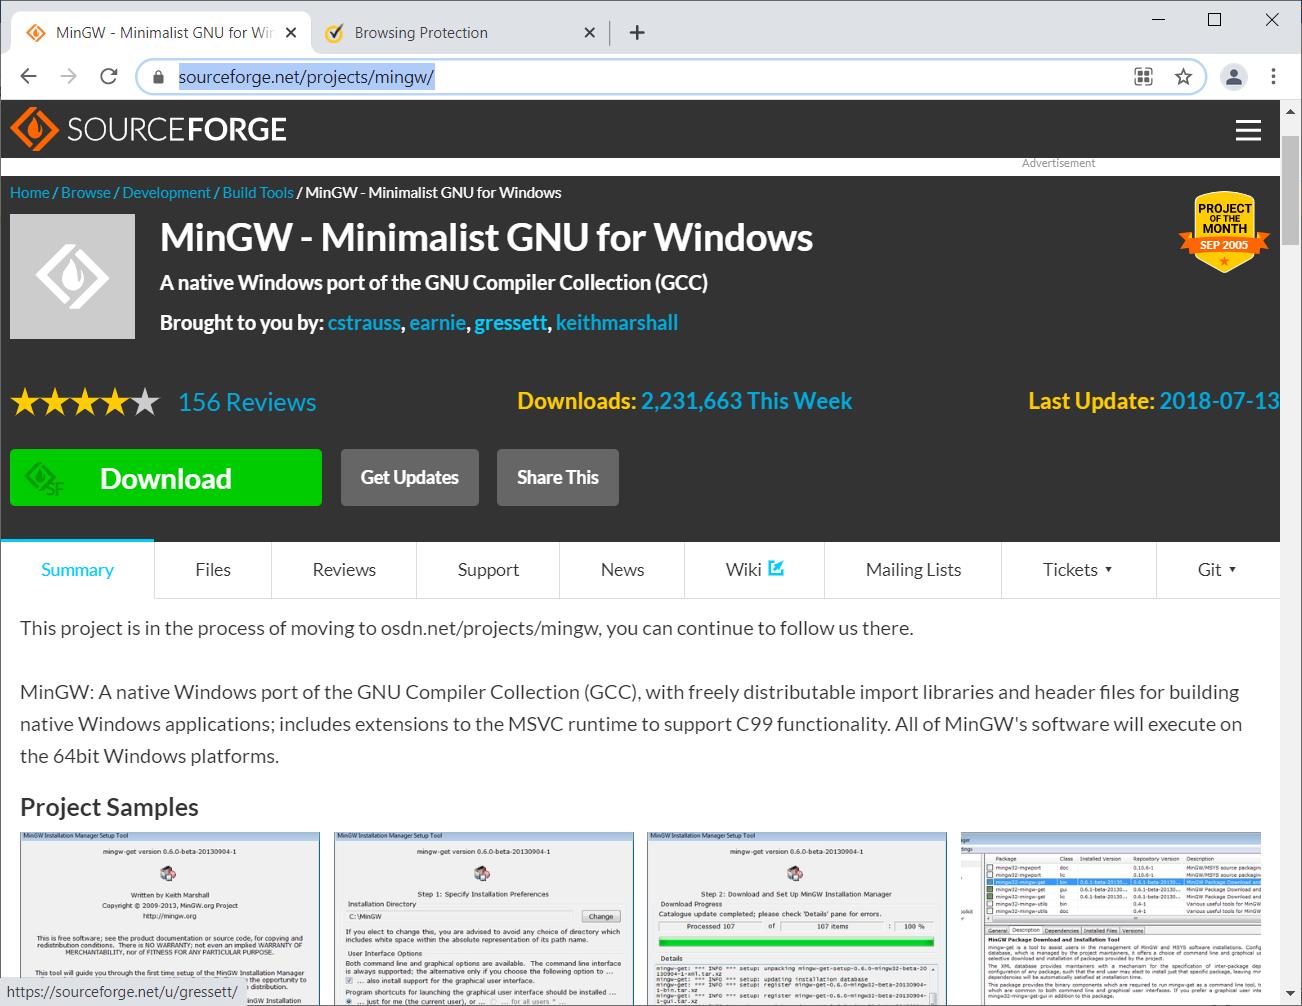Open the Summary tab
1302x1006 pixels.
pos(77,570)
